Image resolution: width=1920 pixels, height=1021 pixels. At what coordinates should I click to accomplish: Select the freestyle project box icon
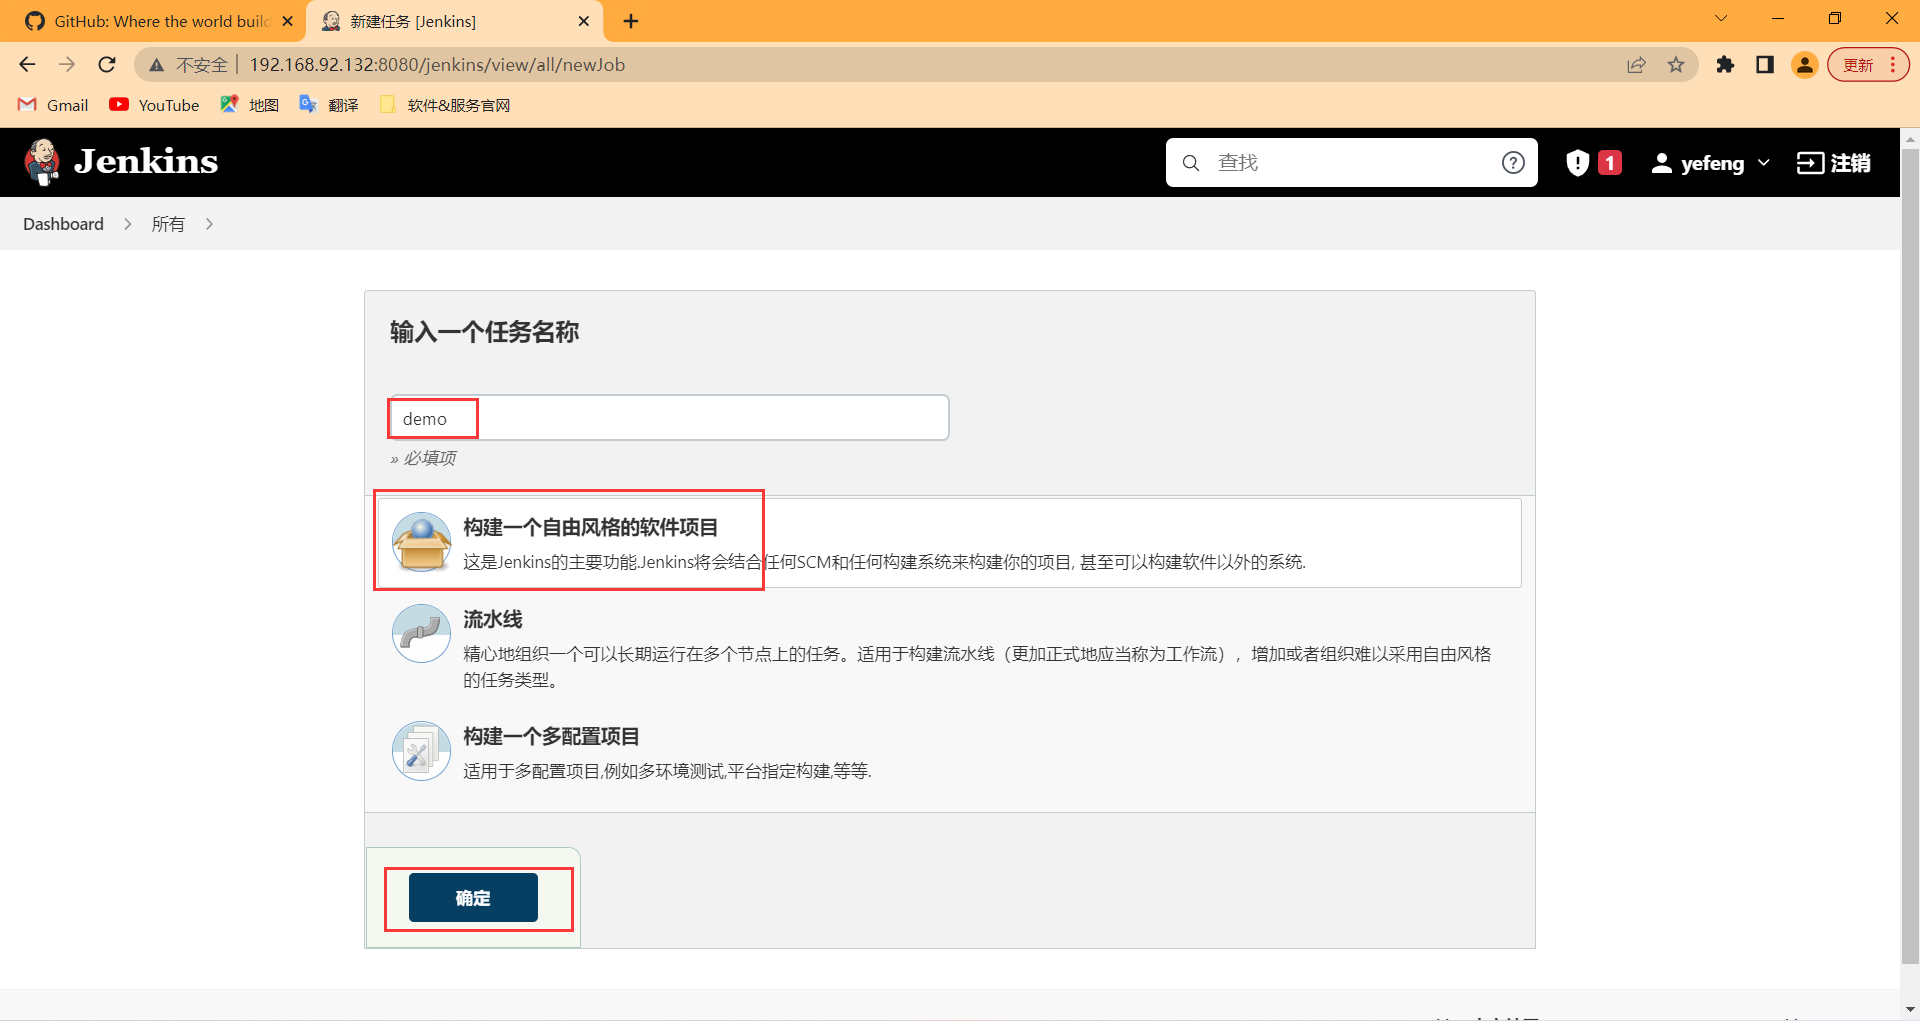pos(421,542)
